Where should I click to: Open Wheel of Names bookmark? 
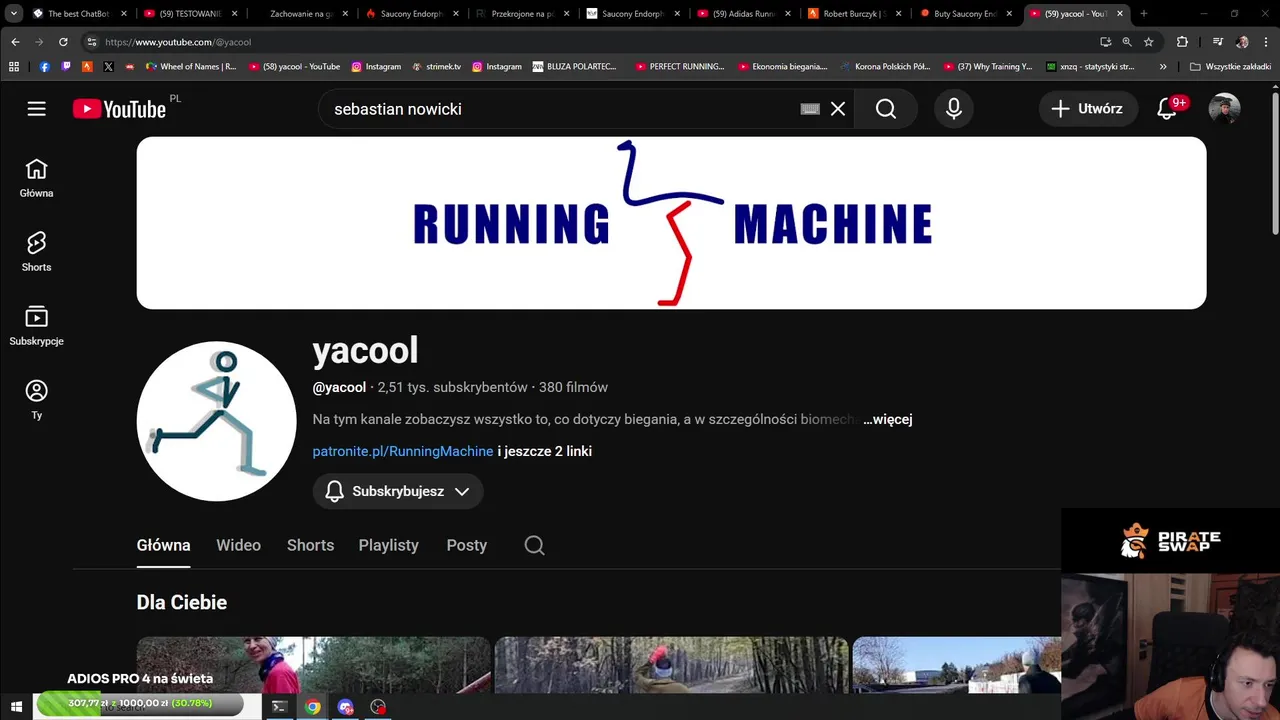click(191, 67)
